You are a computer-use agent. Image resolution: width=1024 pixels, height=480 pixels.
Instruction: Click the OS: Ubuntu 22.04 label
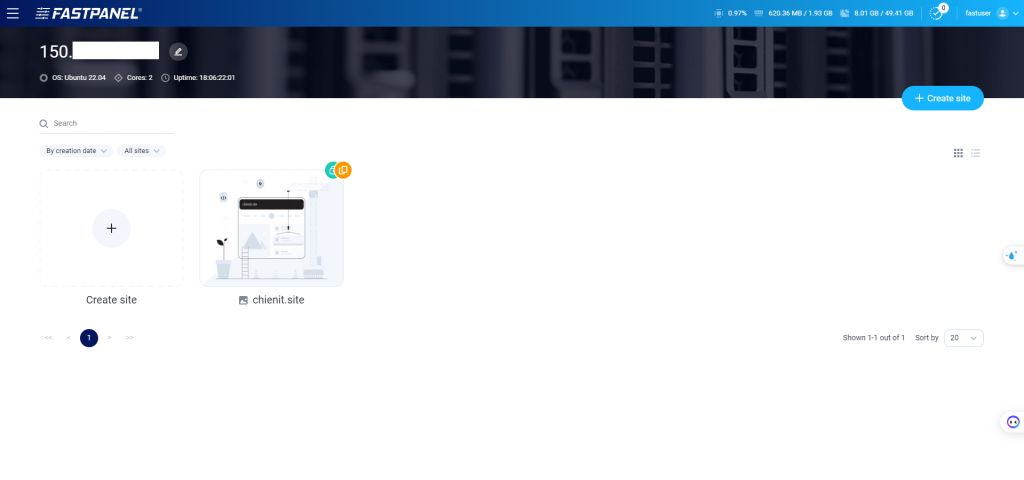(x=78, y=78)
